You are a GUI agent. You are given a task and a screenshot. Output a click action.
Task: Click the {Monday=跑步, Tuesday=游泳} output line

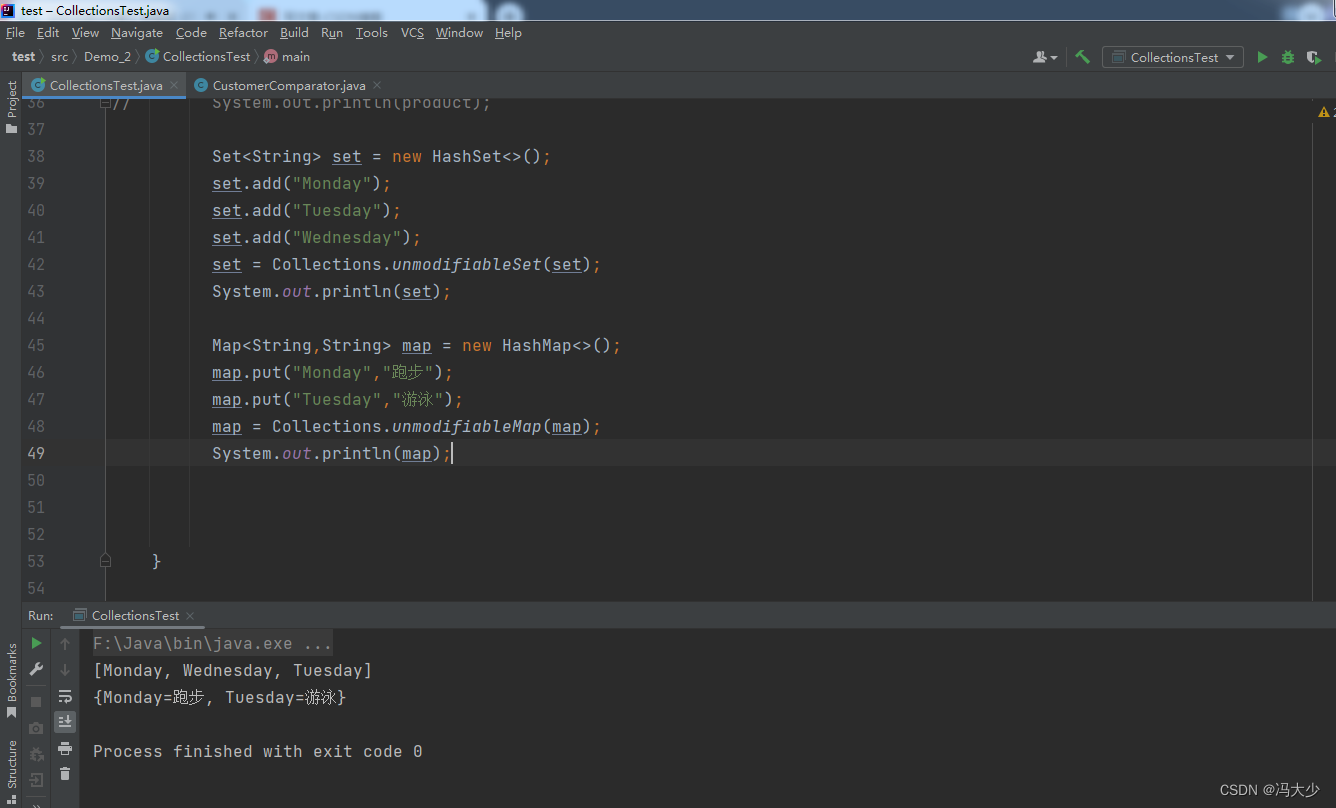point(219,697)
